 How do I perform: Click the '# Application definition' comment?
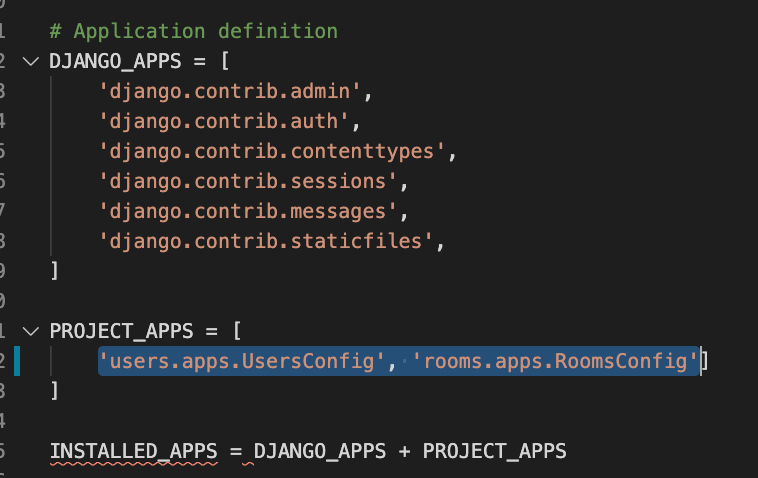[194, 31]
